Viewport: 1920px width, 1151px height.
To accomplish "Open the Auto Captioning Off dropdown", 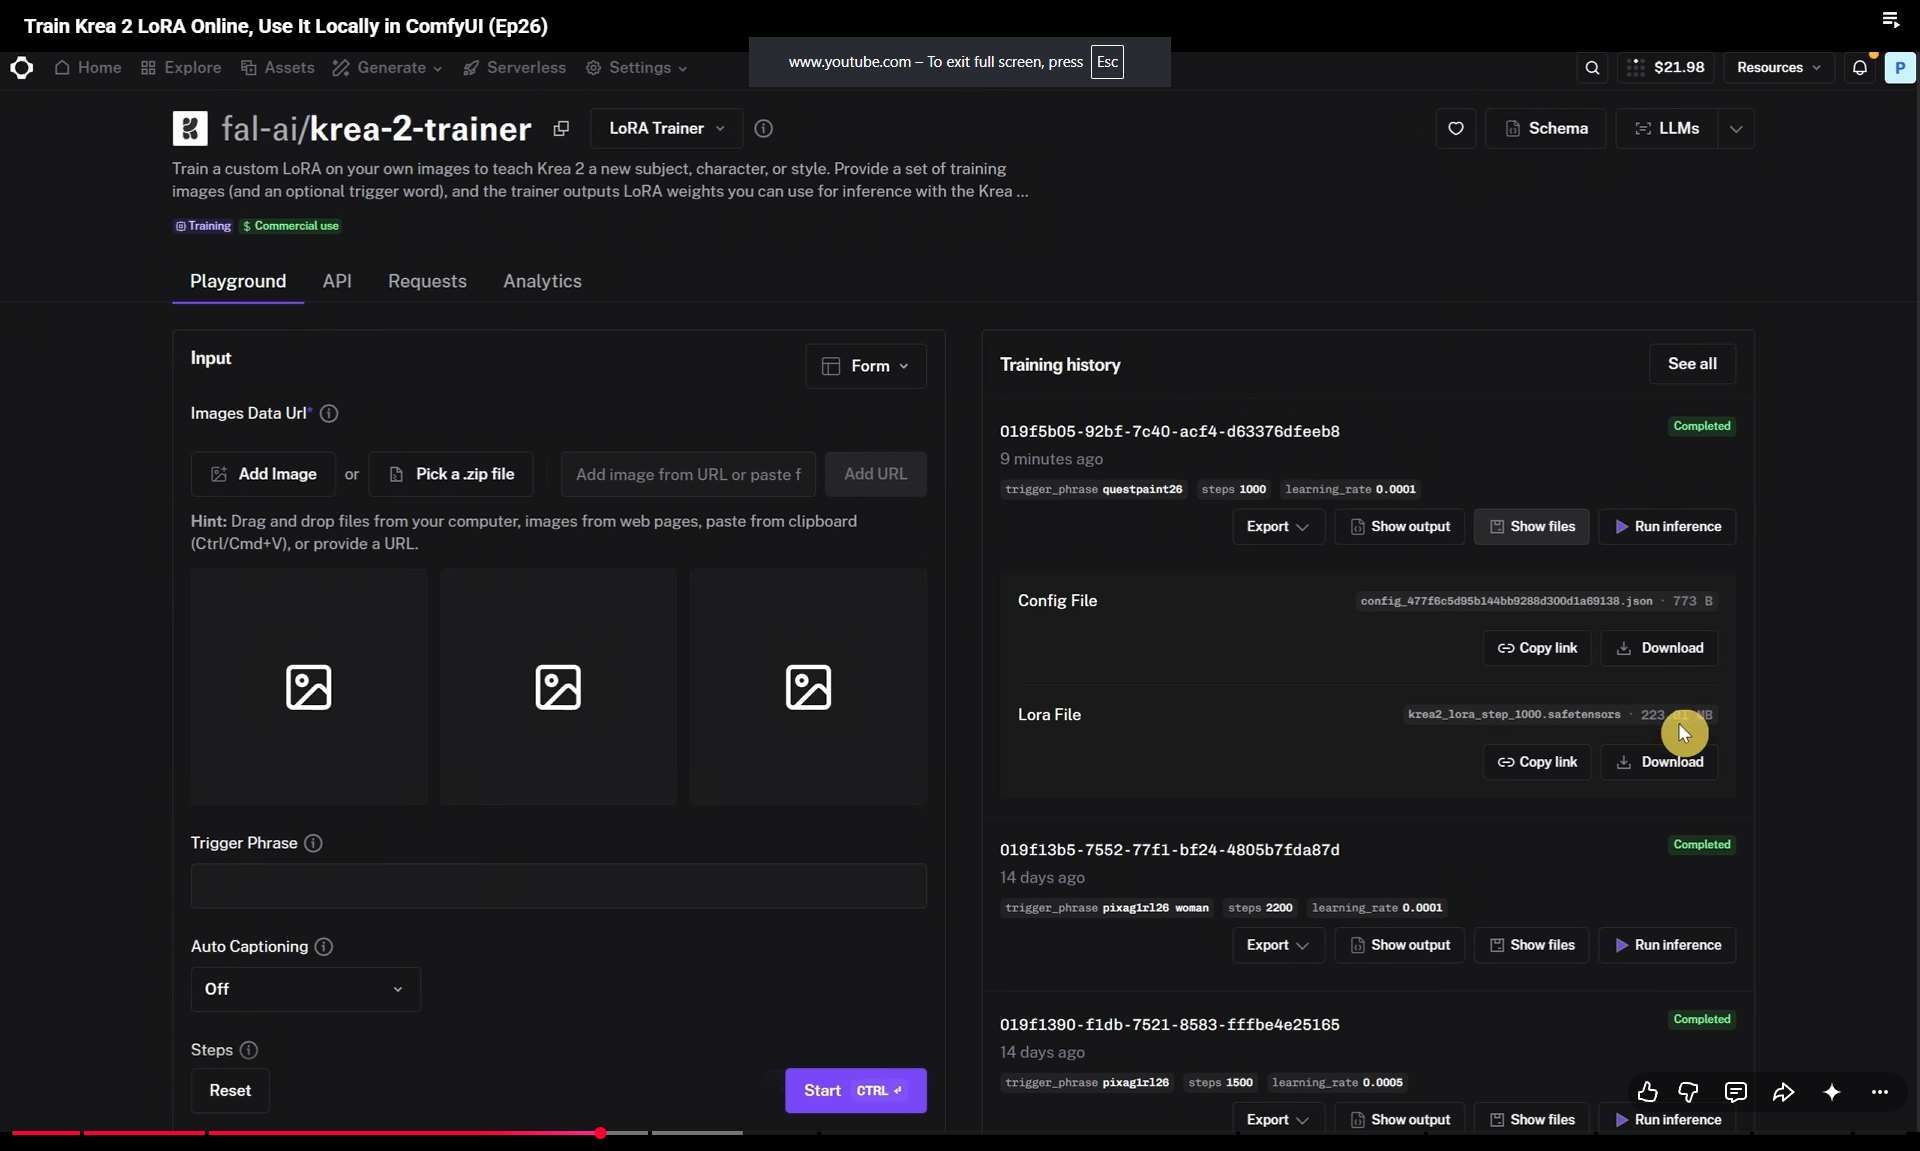I will tap(305, 989).
